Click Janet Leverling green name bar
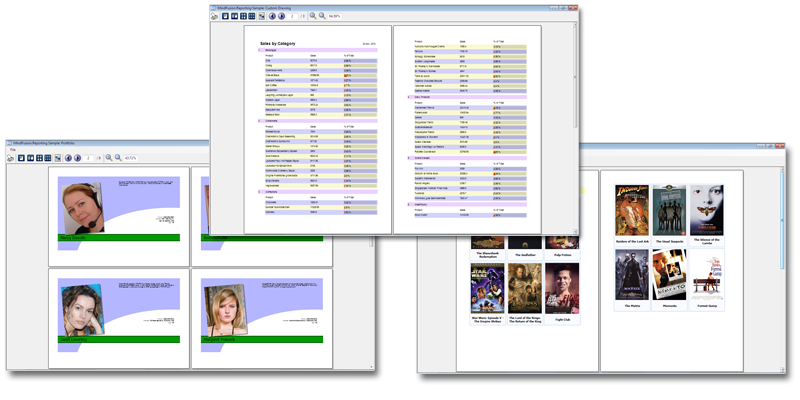800x400 pixels. tap(119, 339)
